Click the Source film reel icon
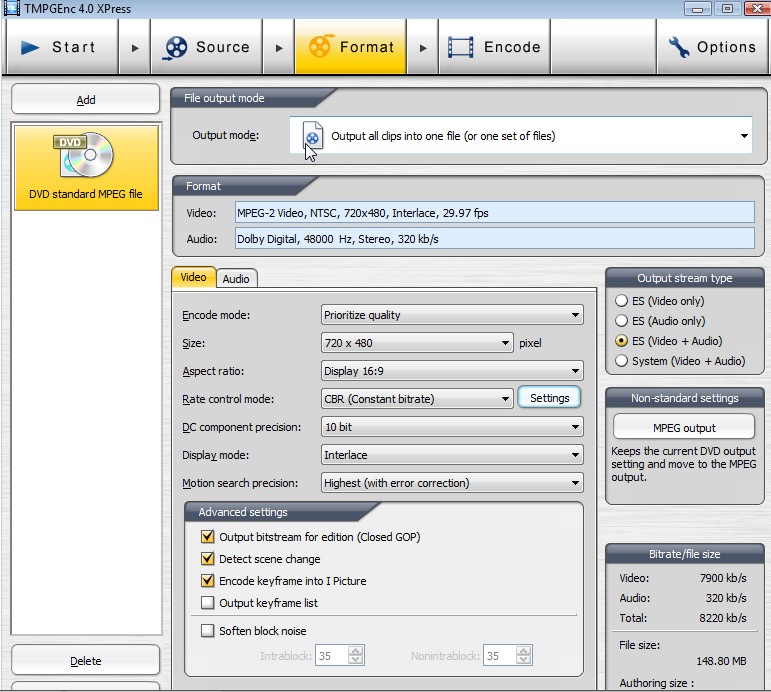This screenshot has height=692, width=771. point(176,47)
